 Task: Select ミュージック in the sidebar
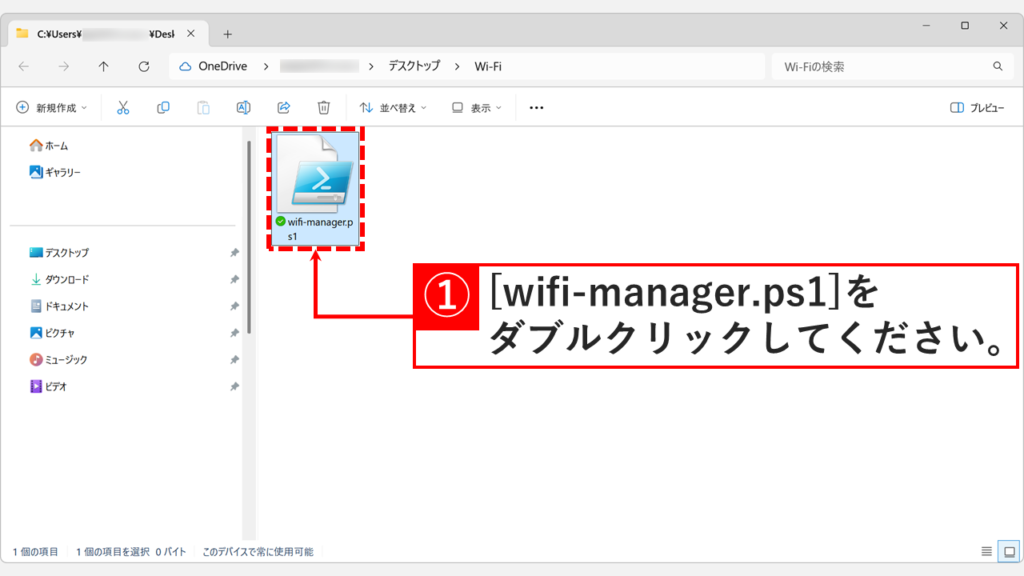(x=62, y=358)
